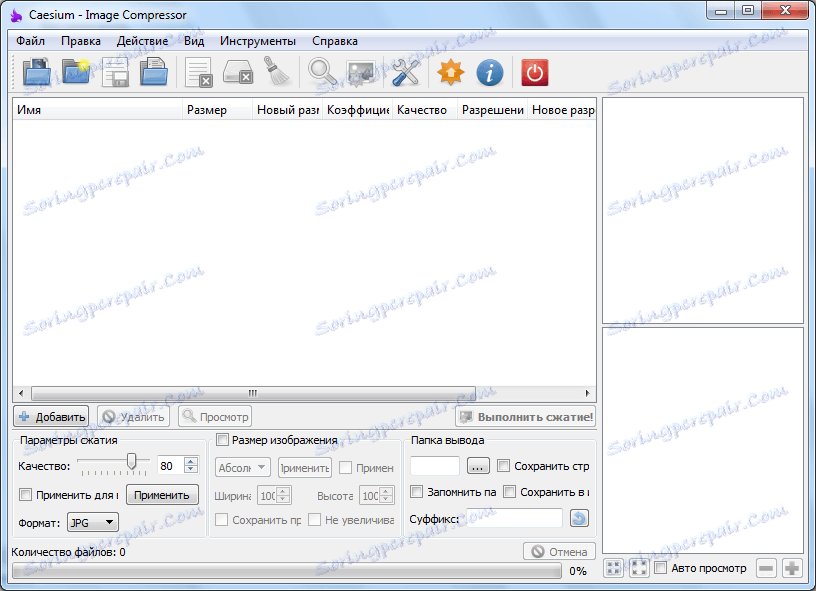Click the Open list toolbar icon

pos(154,72)
